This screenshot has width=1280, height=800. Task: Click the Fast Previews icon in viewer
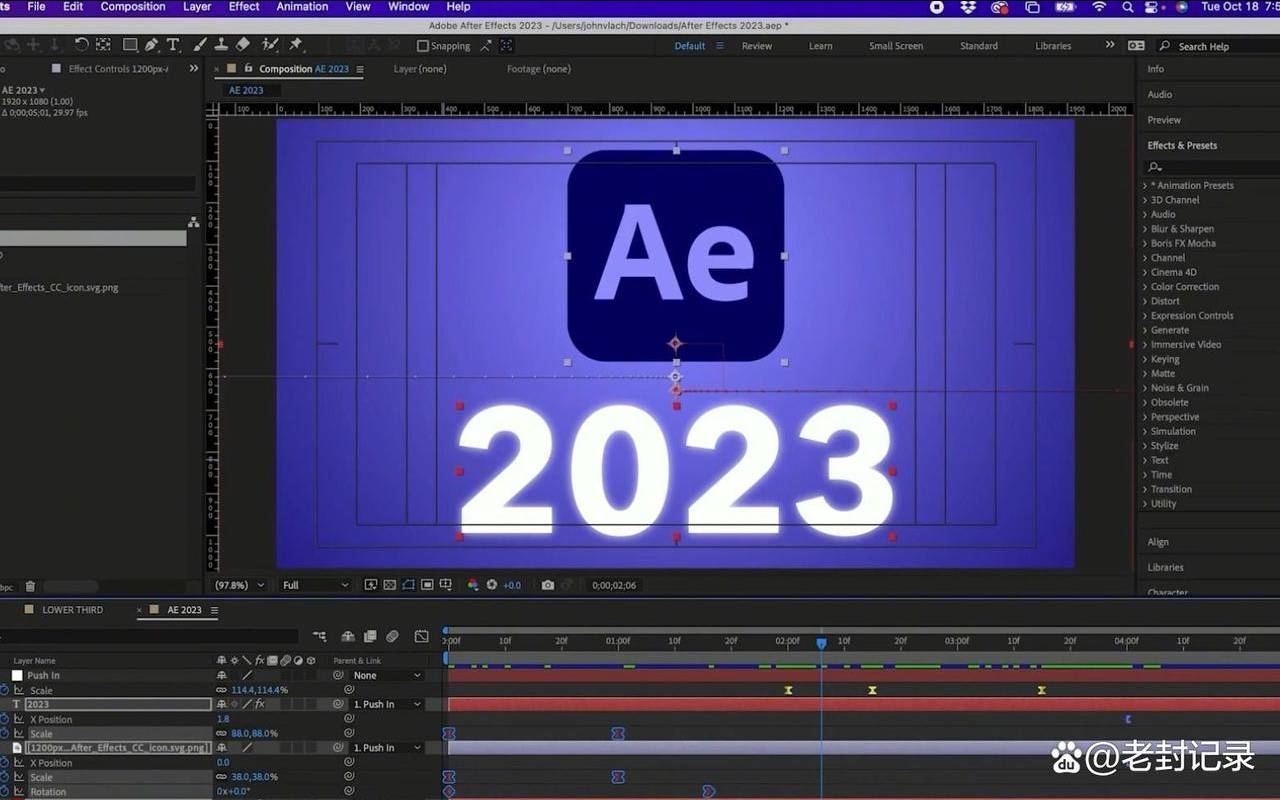[x=371, y=585]
